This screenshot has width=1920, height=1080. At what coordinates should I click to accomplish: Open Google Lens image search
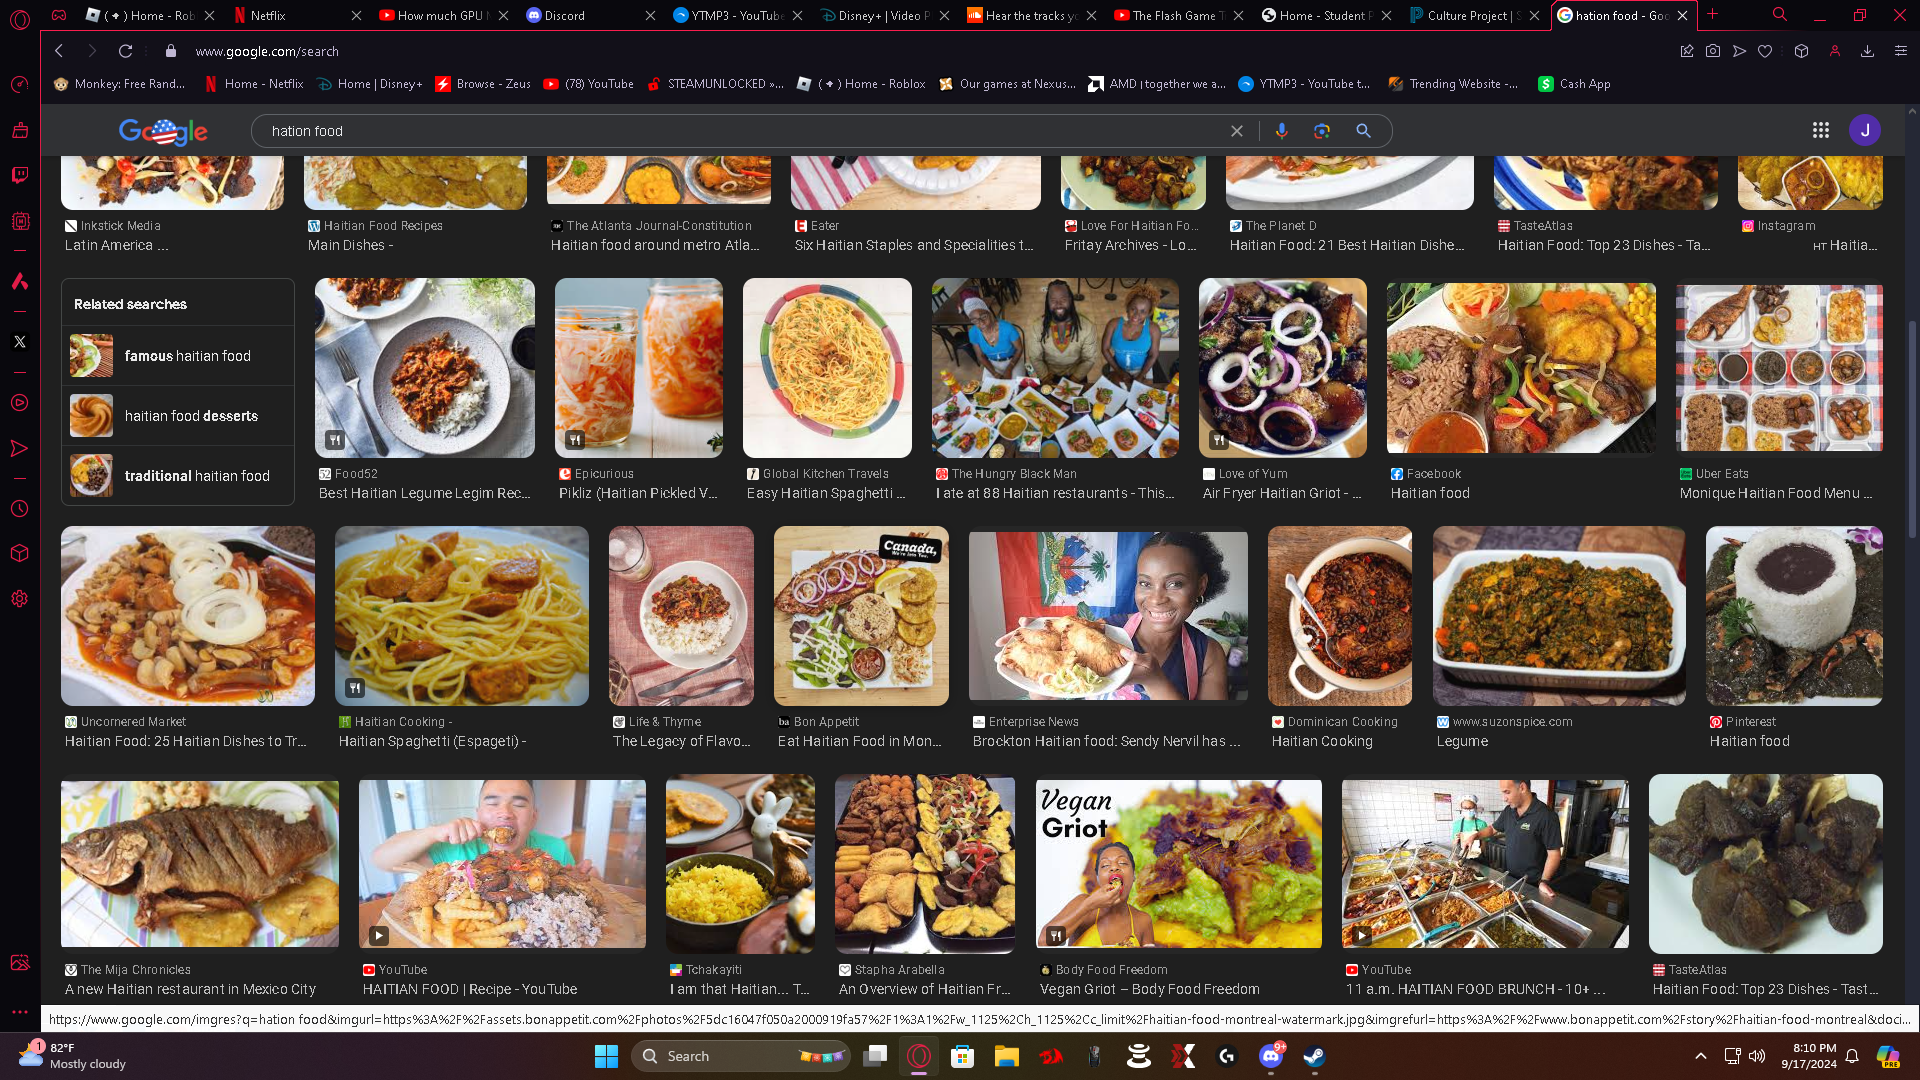(x=1322, y=131)
